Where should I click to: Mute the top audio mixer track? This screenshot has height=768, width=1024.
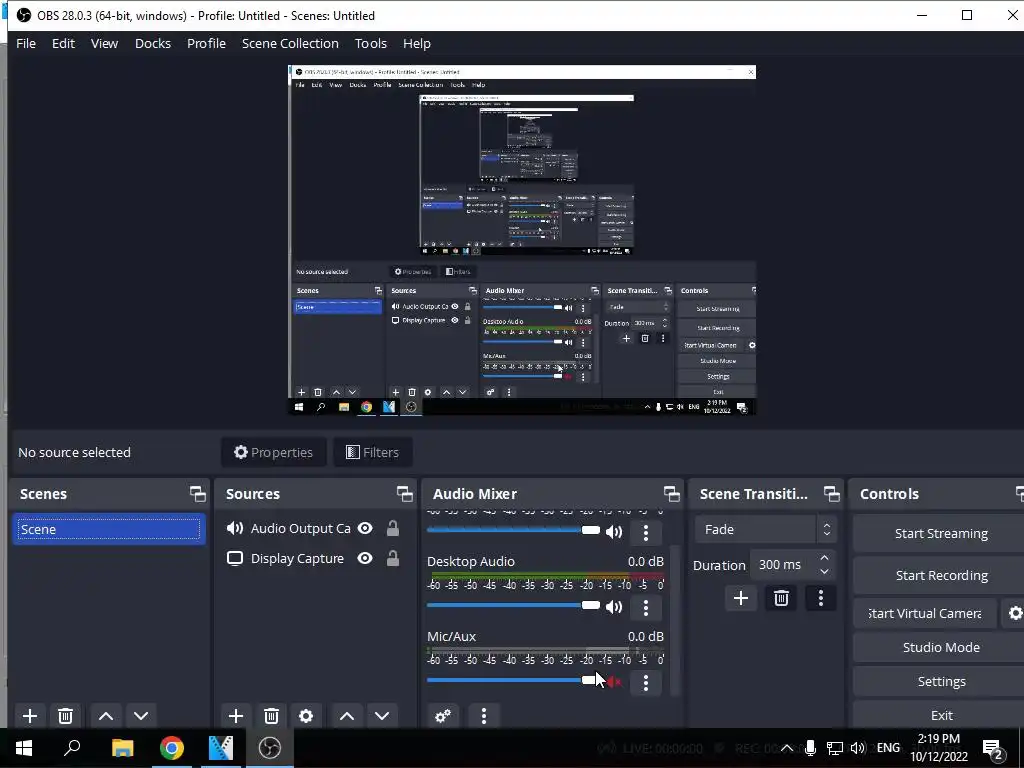pos(614,532)
